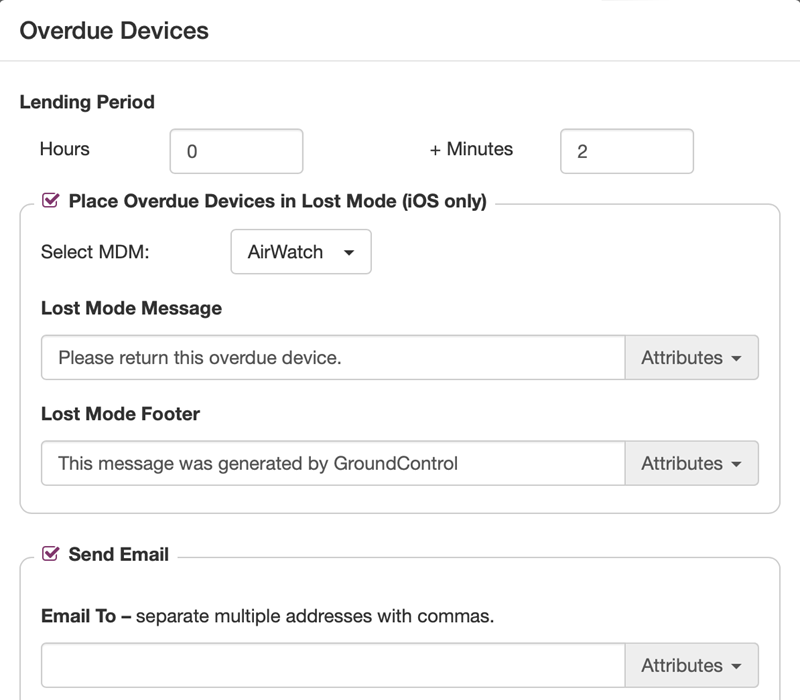Screen dimensions: 800x700
Task: Click the Lost Mode Message text field
Action: tap(333, 358)
